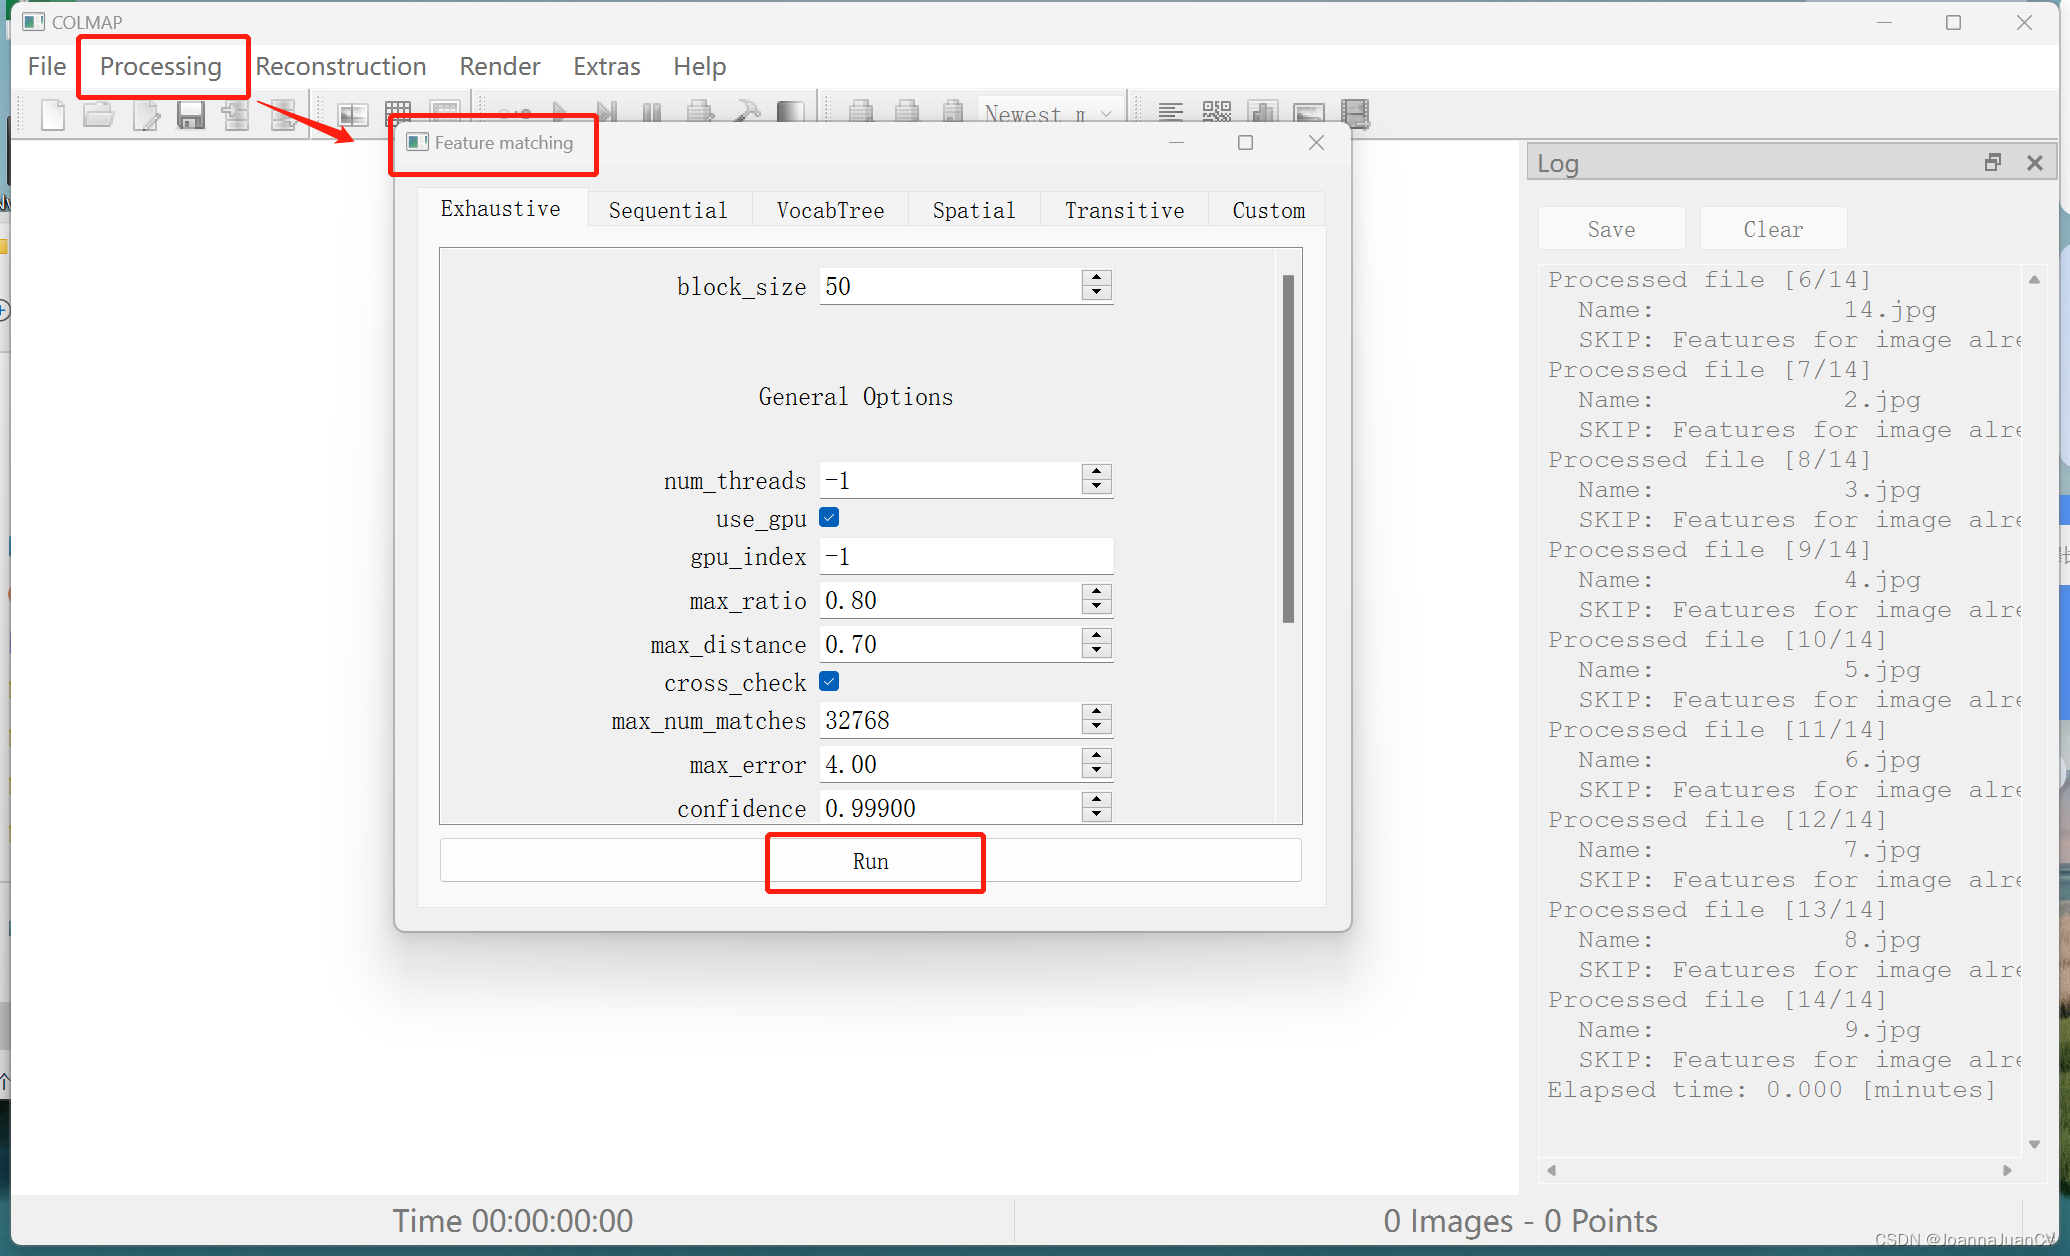Click the Processing menu item

tap(160, 67)
